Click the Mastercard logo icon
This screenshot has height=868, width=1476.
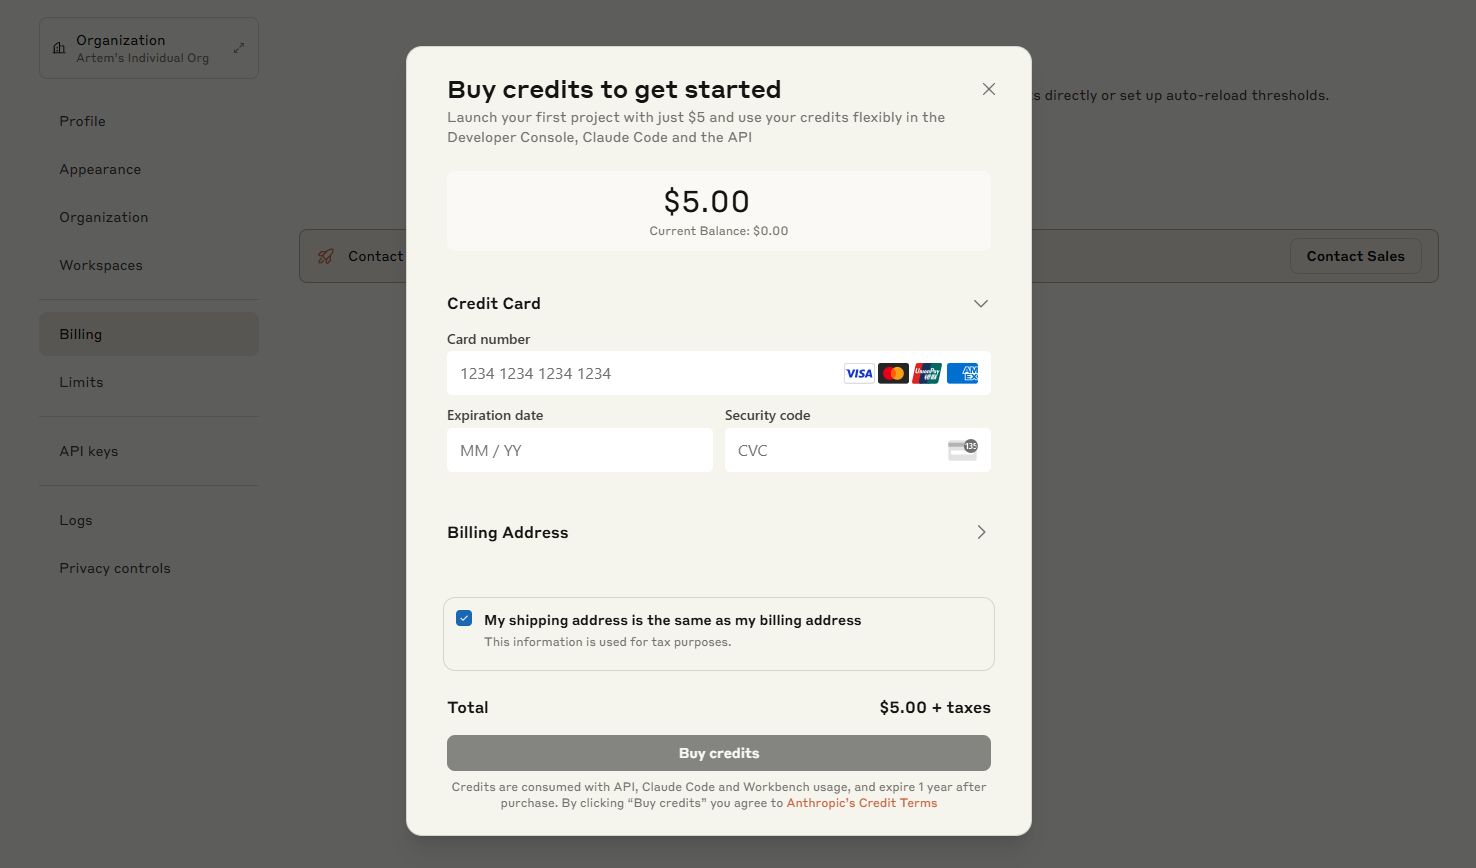pyautogui.click(x=893, y=374)
